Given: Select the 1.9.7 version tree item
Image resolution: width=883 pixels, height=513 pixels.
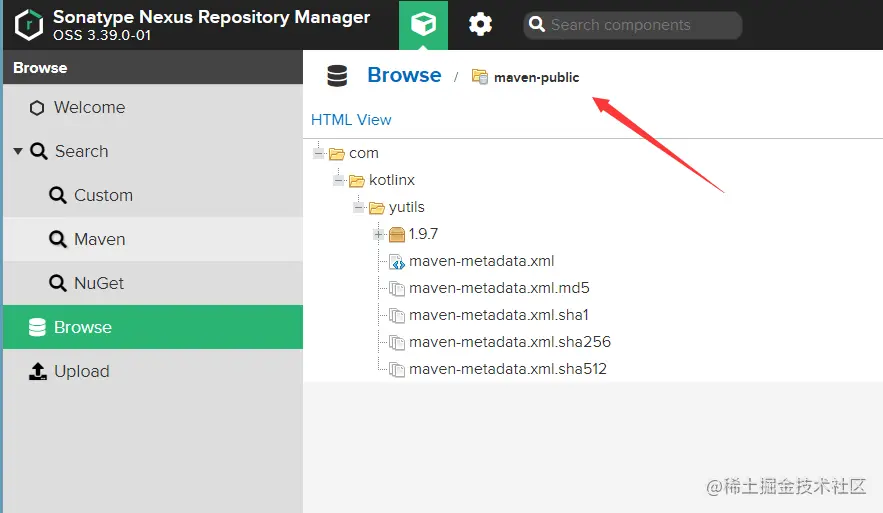Looking at the screenshot, I should (423, 234).
